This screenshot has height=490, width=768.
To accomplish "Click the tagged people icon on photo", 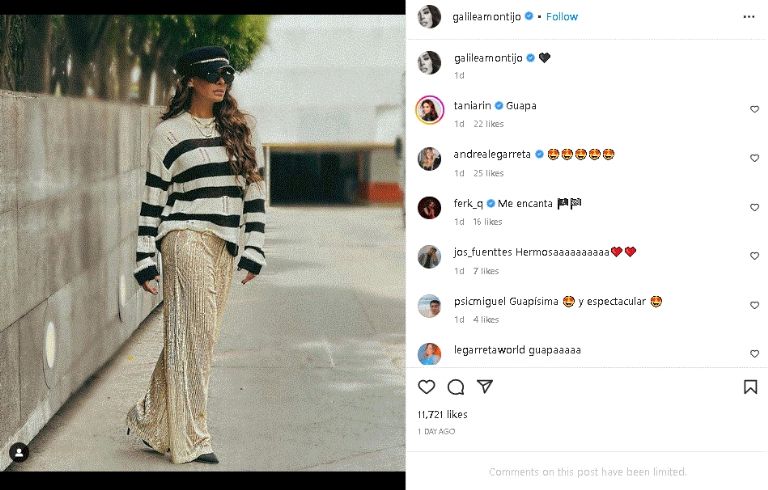I will [x=19, y=453].
